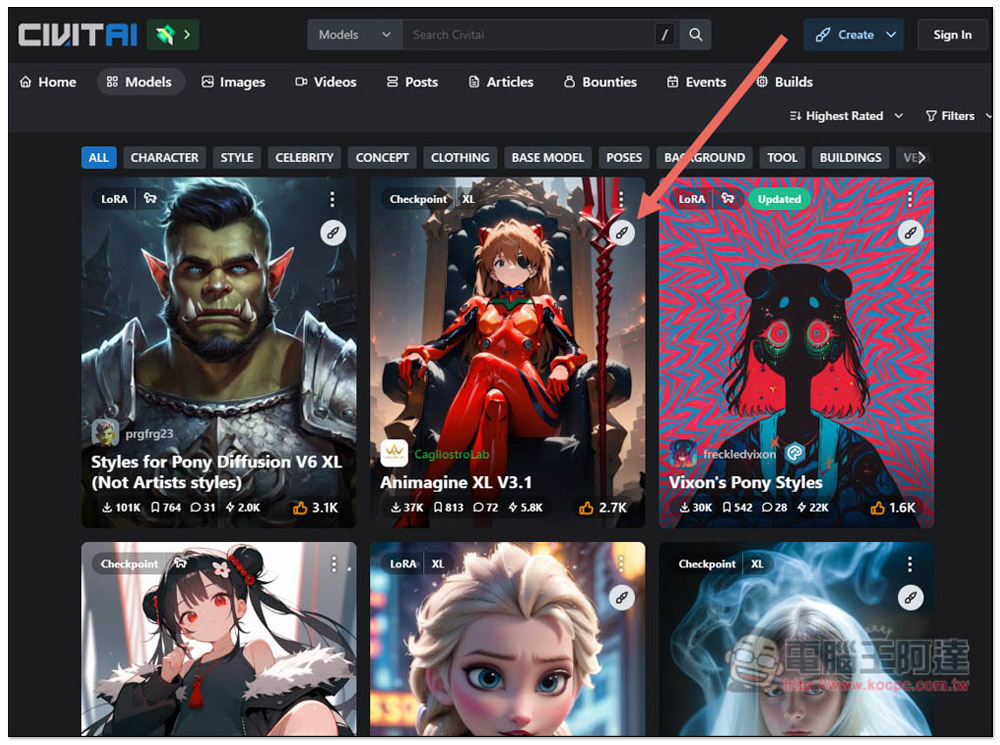Open the Bounties tab
Image resolution: width=1000 pixels, height=745 pixels.
[601, 82]
